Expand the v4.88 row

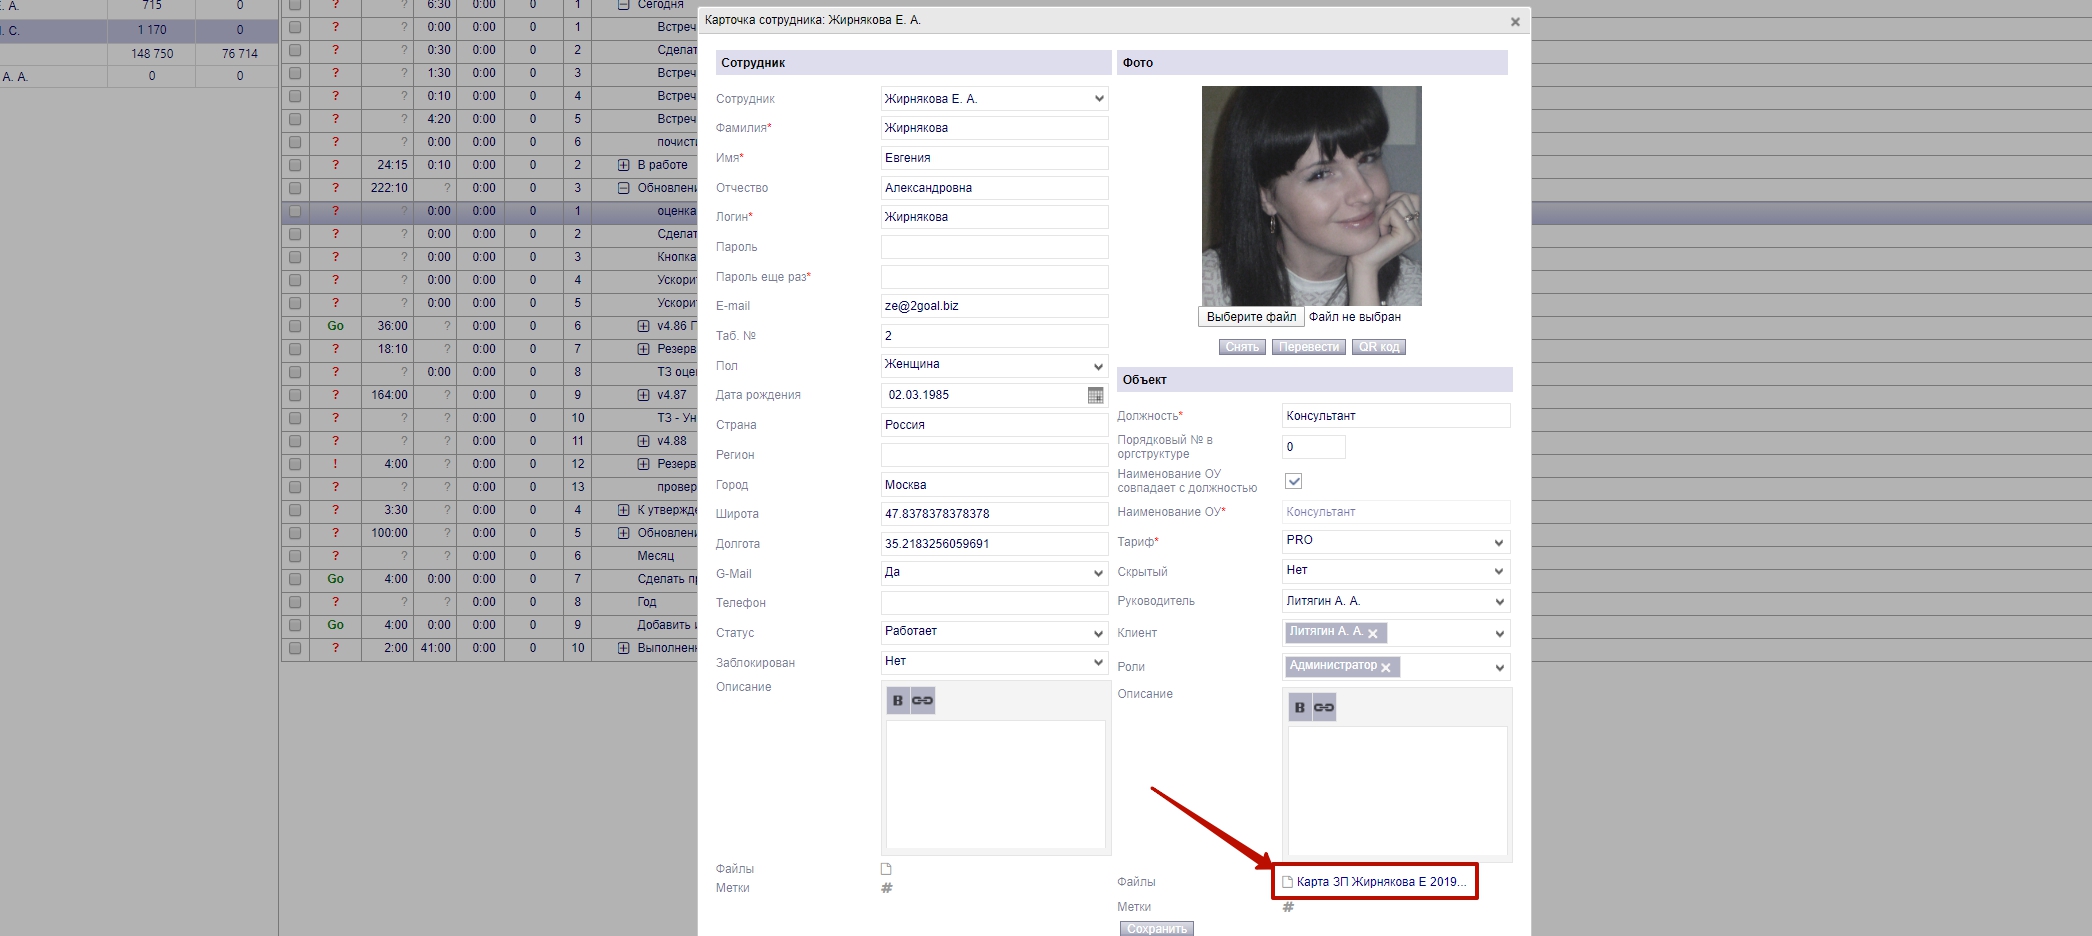pos(644,441)
